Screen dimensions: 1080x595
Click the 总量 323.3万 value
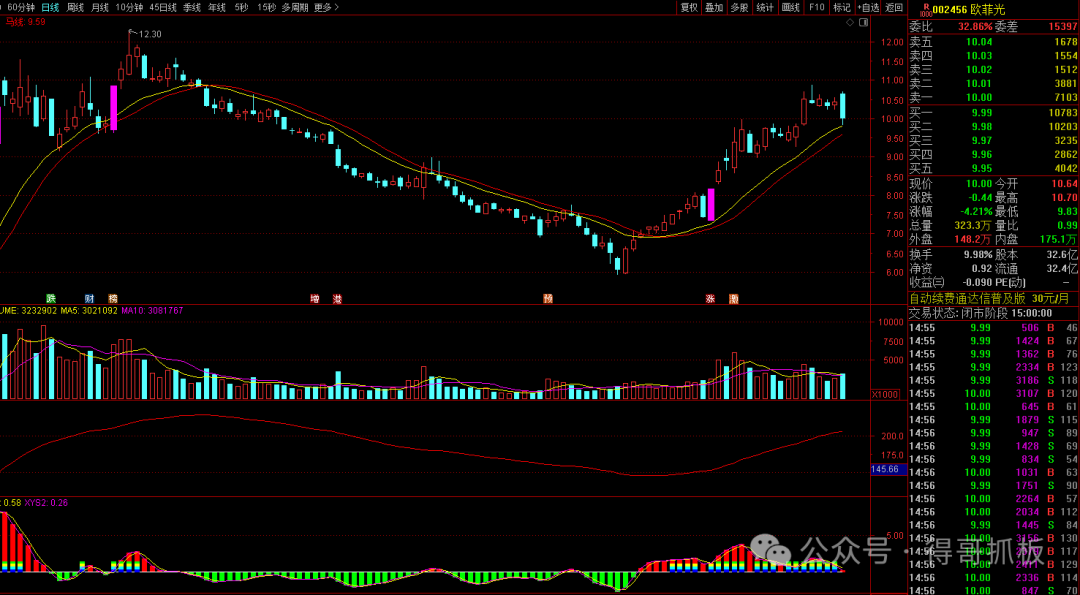[x=974, y=225]
